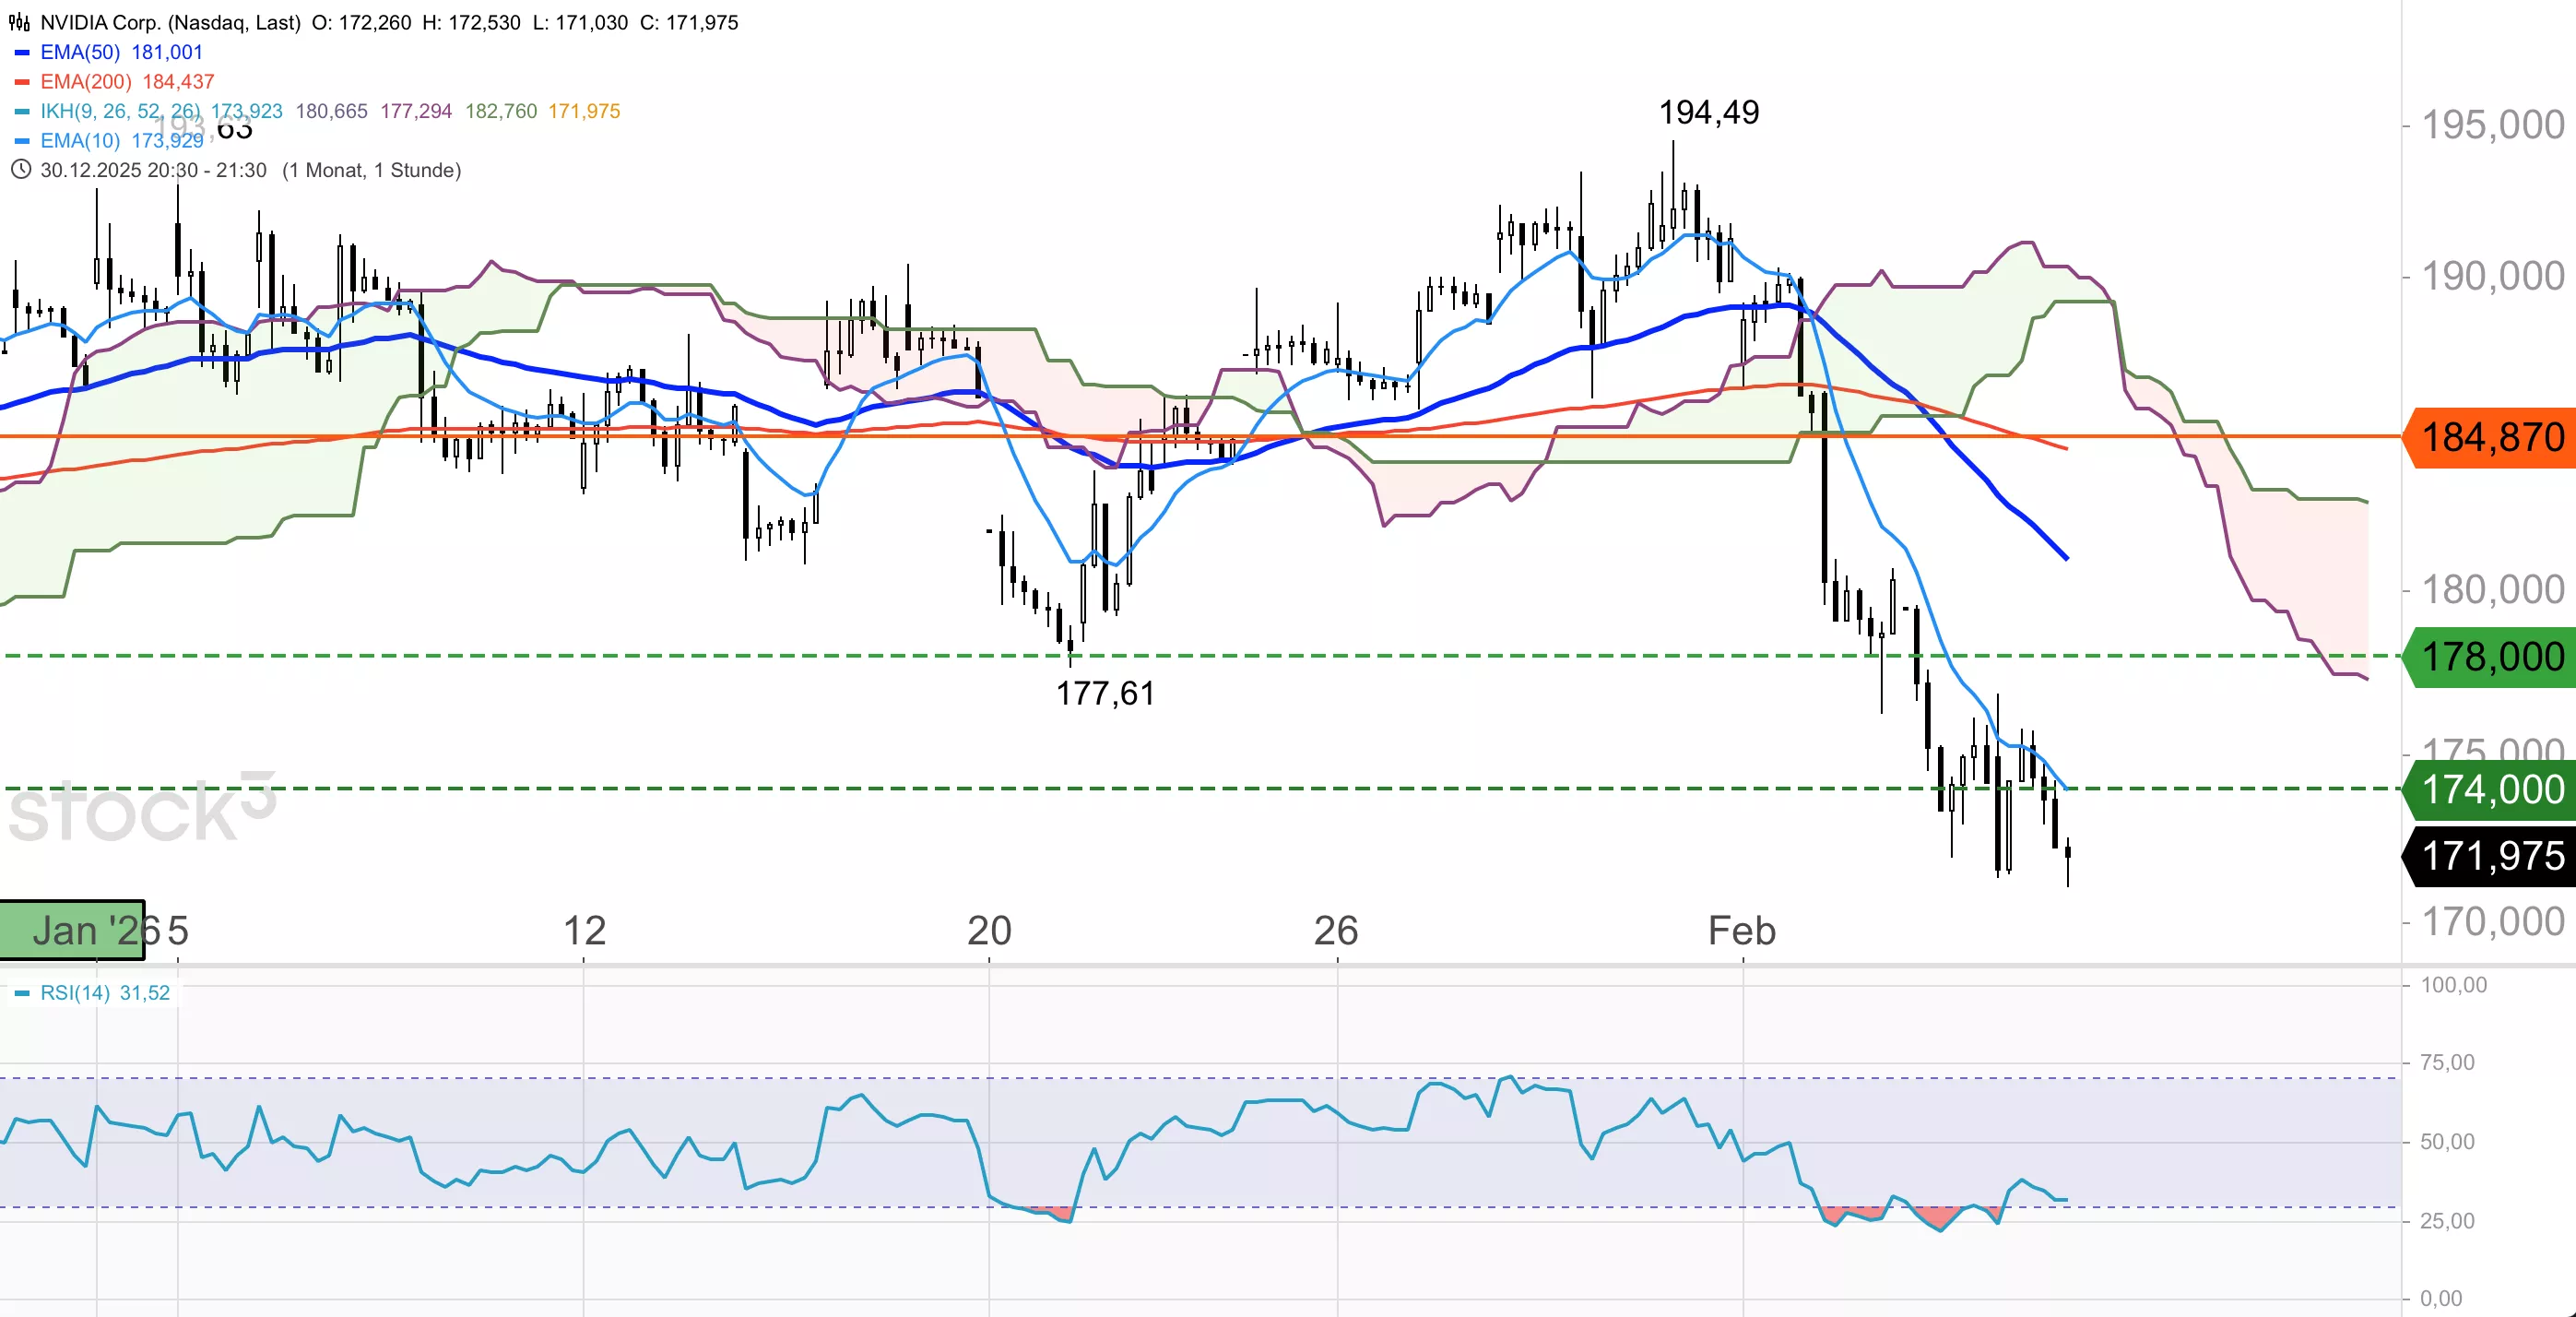Open the EMA(10) indicator legend entry
Image resolution: width=2576 pixels, height=1317 pixels.
(80, 141)
